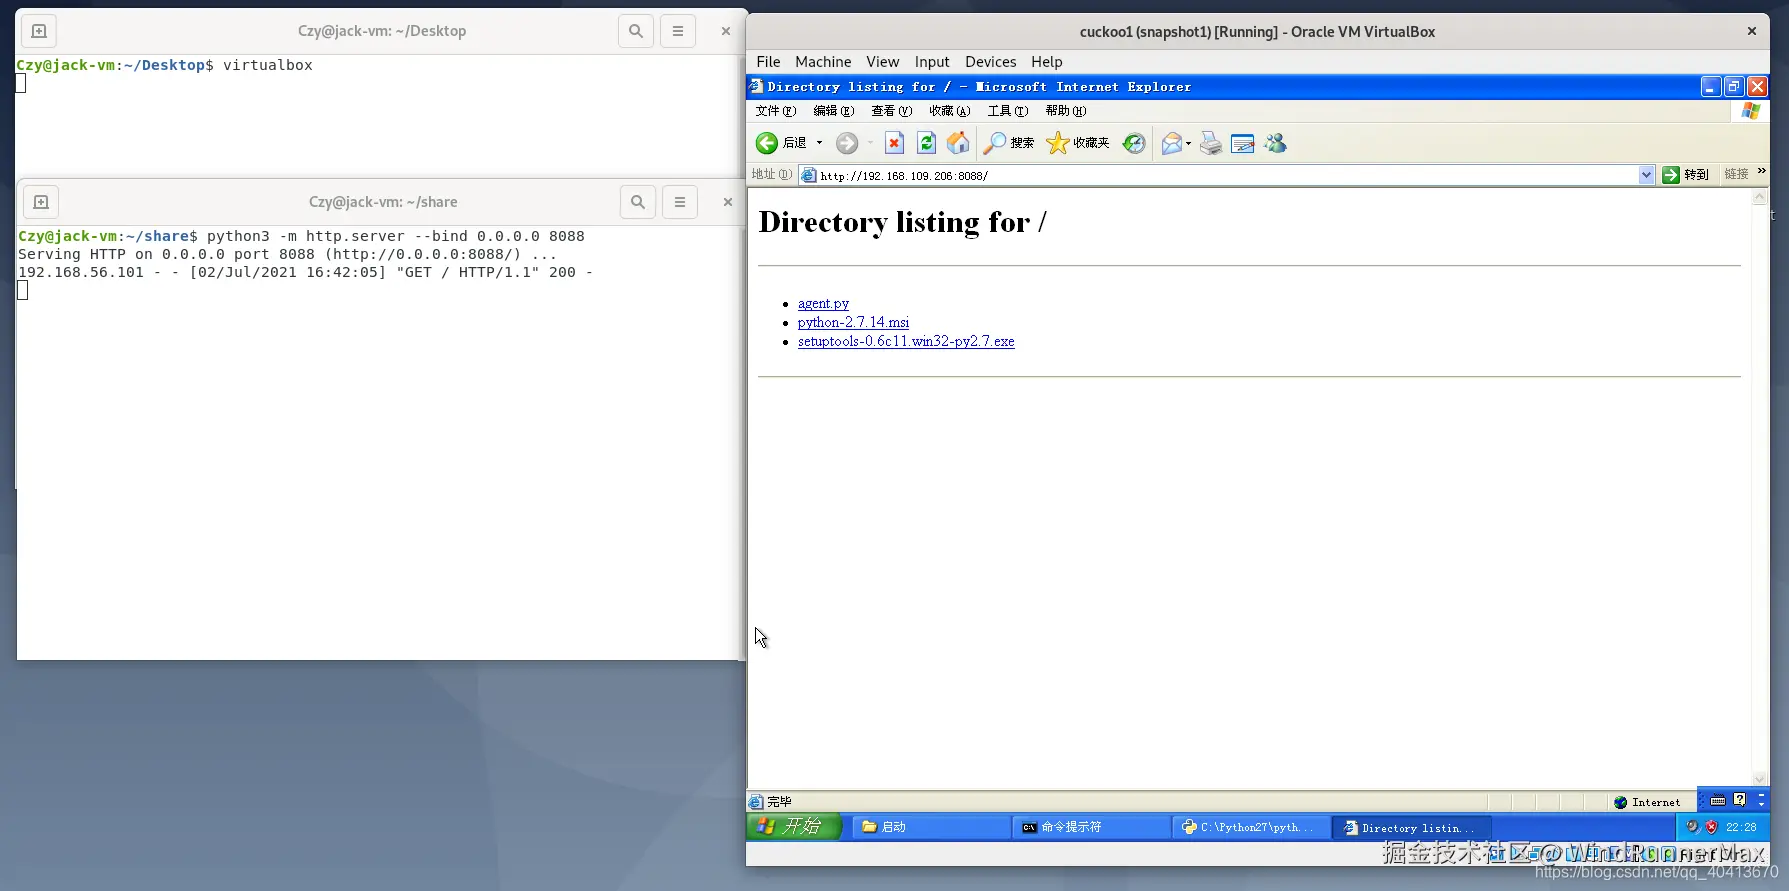Click the Mail envelope icon in IE toolbar
This screenshot has width=1789, height=891.
(x=1171, y=144)
